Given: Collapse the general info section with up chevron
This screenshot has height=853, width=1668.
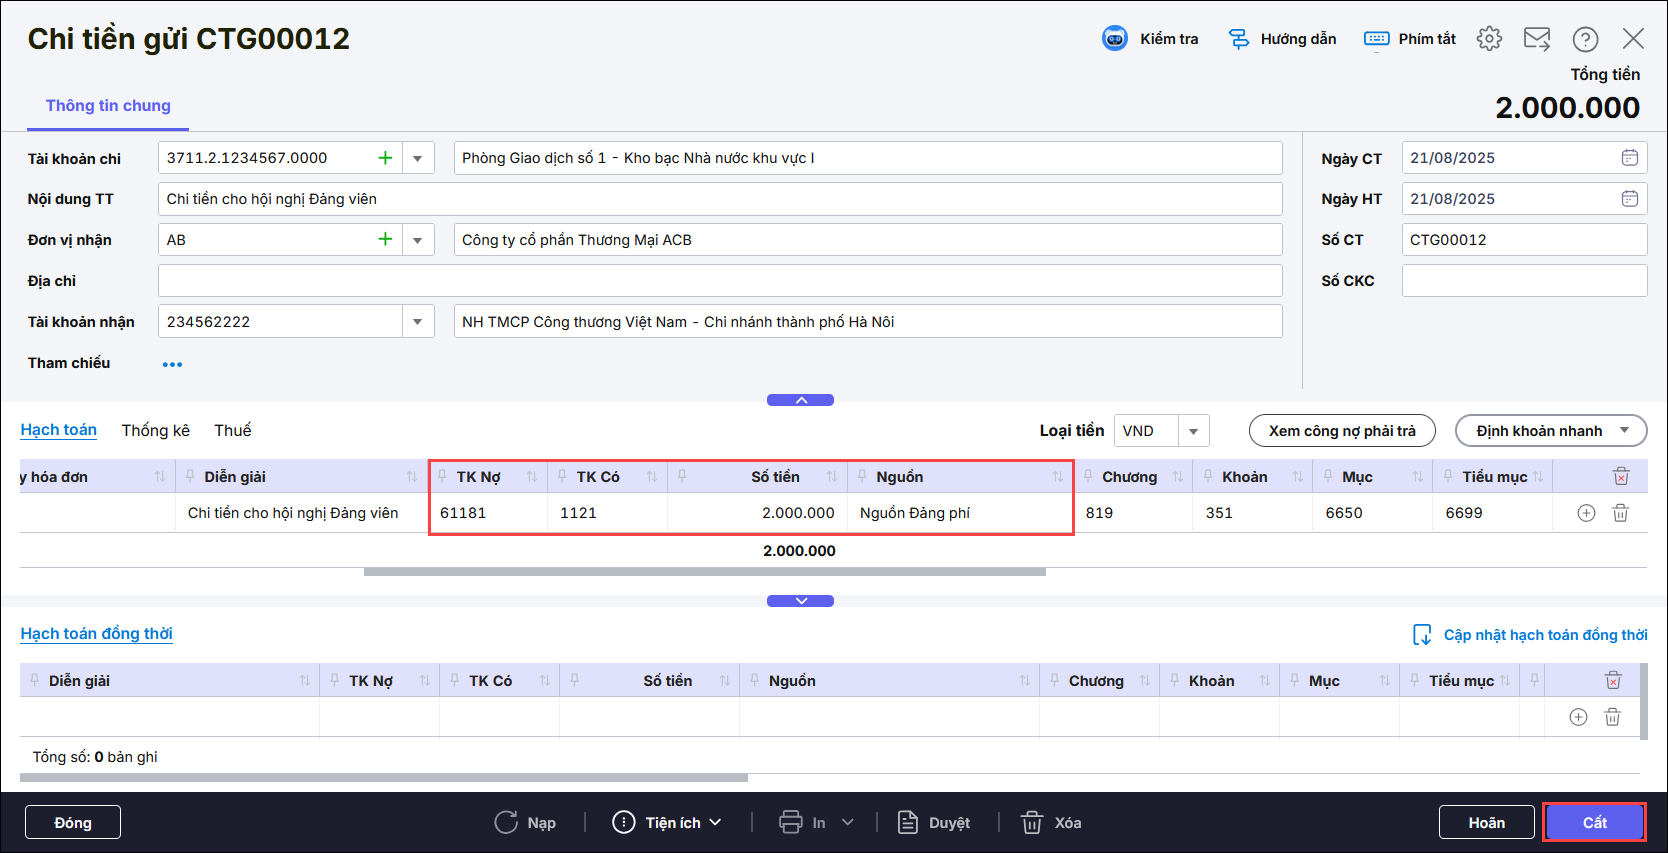Looking at the screenshot, I should click(x=800, y=400).
